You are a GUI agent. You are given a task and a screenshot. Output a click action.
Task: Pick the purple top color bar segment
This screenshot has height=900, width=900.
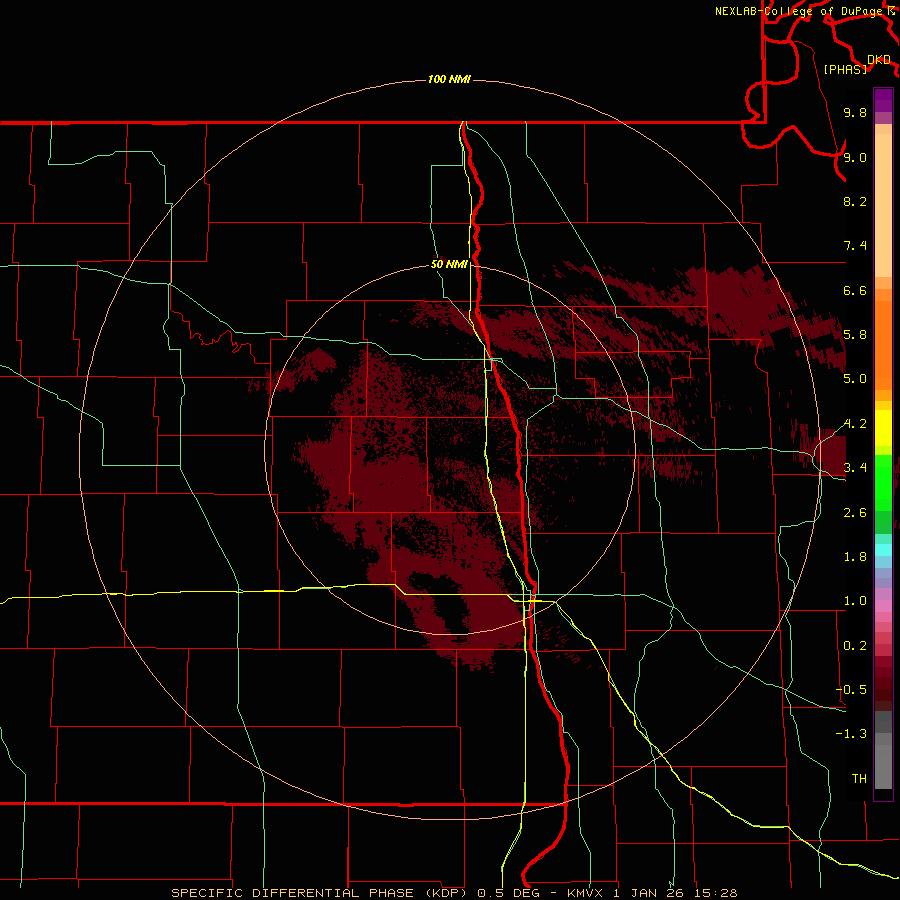pyautogui.click(x=883, y=100)
